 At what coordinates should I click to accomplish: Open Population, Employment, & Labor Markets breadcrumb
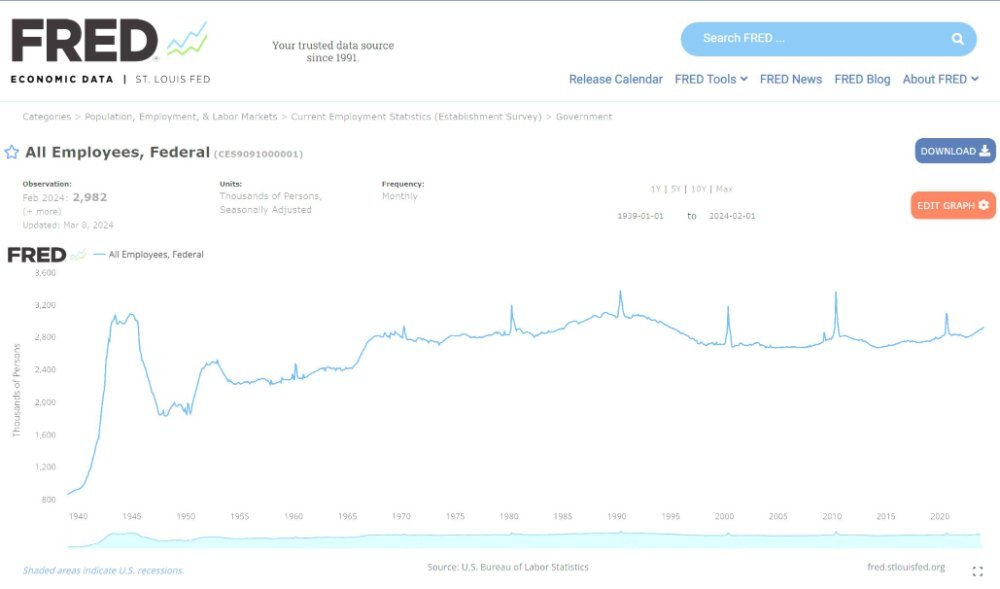(x=181, y=117)
